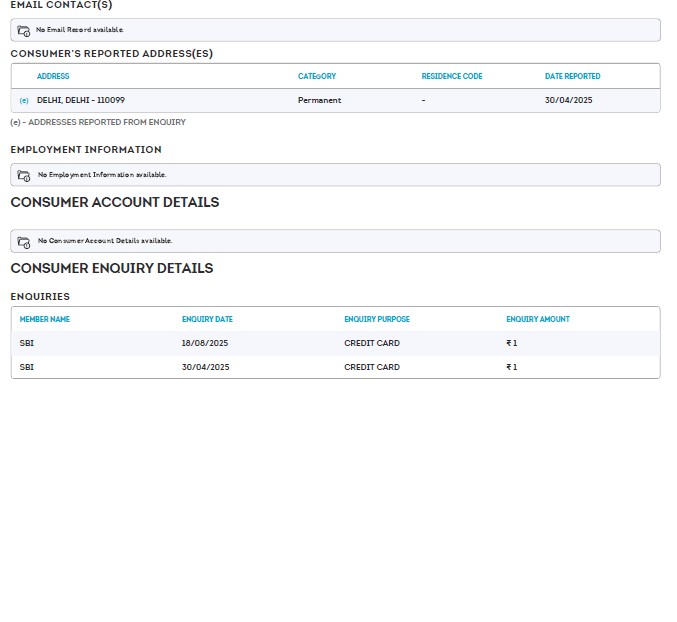Image resolution: width=677 pixels, height=622 pixels.
Task: Select the DELHI, DELHI - 110099 address text
Action: tap(81, 100)
